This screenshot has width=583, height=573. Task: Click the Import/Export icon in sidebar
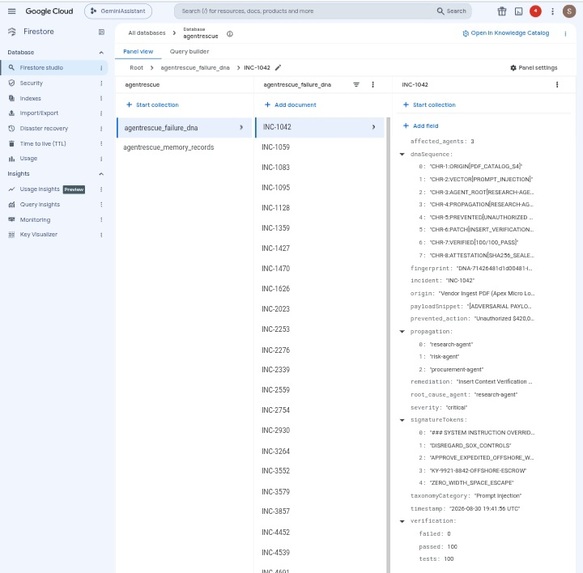coord(12,113)
